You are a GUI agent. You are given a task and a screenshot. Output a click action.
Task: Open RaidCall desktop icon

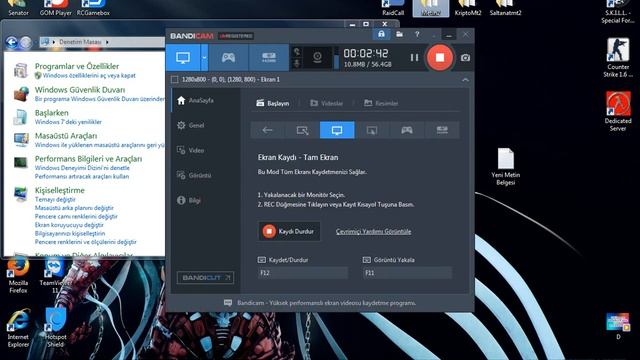[393, 8]
